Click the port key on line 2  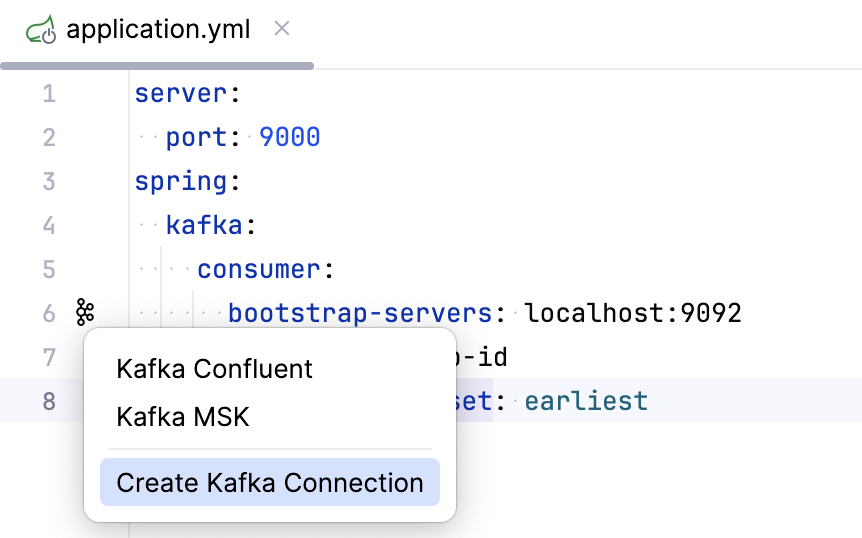click(x=197, y=137)
